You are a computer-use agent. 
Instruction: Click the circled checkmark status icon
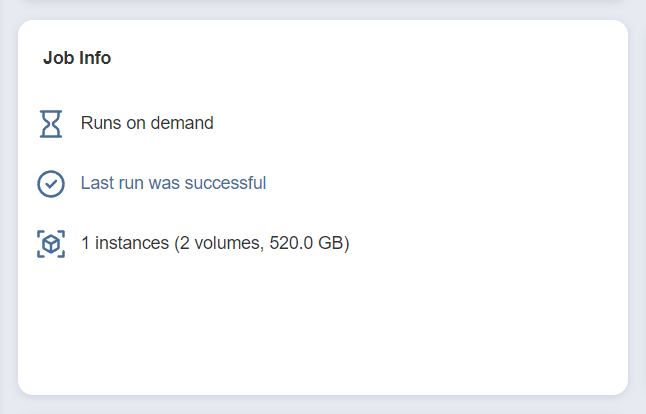point(51,184)
